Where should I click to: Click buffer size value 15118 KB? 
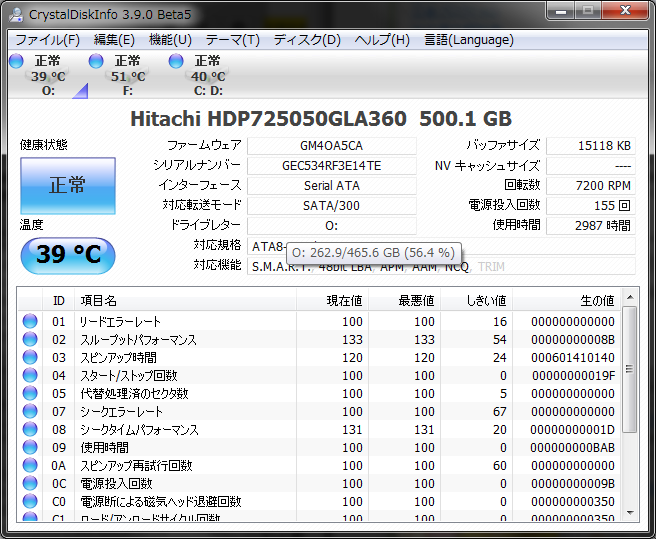tap(591, 146)
